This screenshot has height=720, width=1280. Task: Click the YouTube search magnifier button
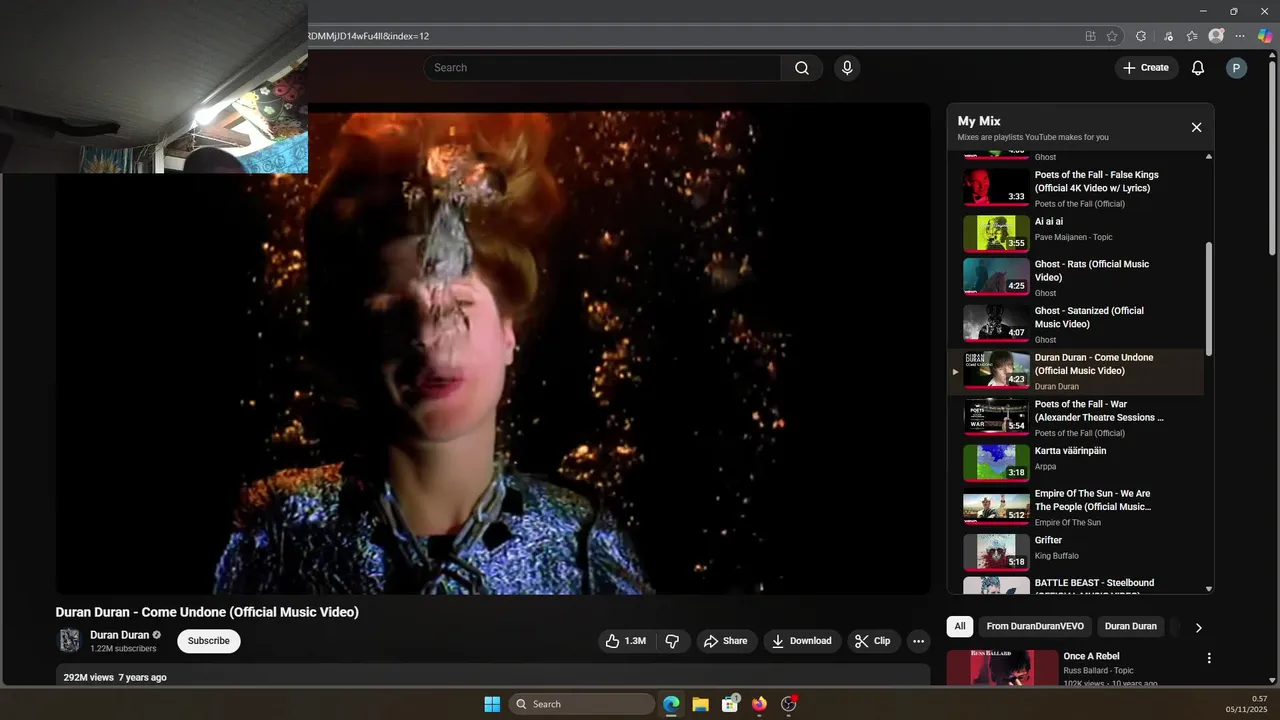pos(802,68)
